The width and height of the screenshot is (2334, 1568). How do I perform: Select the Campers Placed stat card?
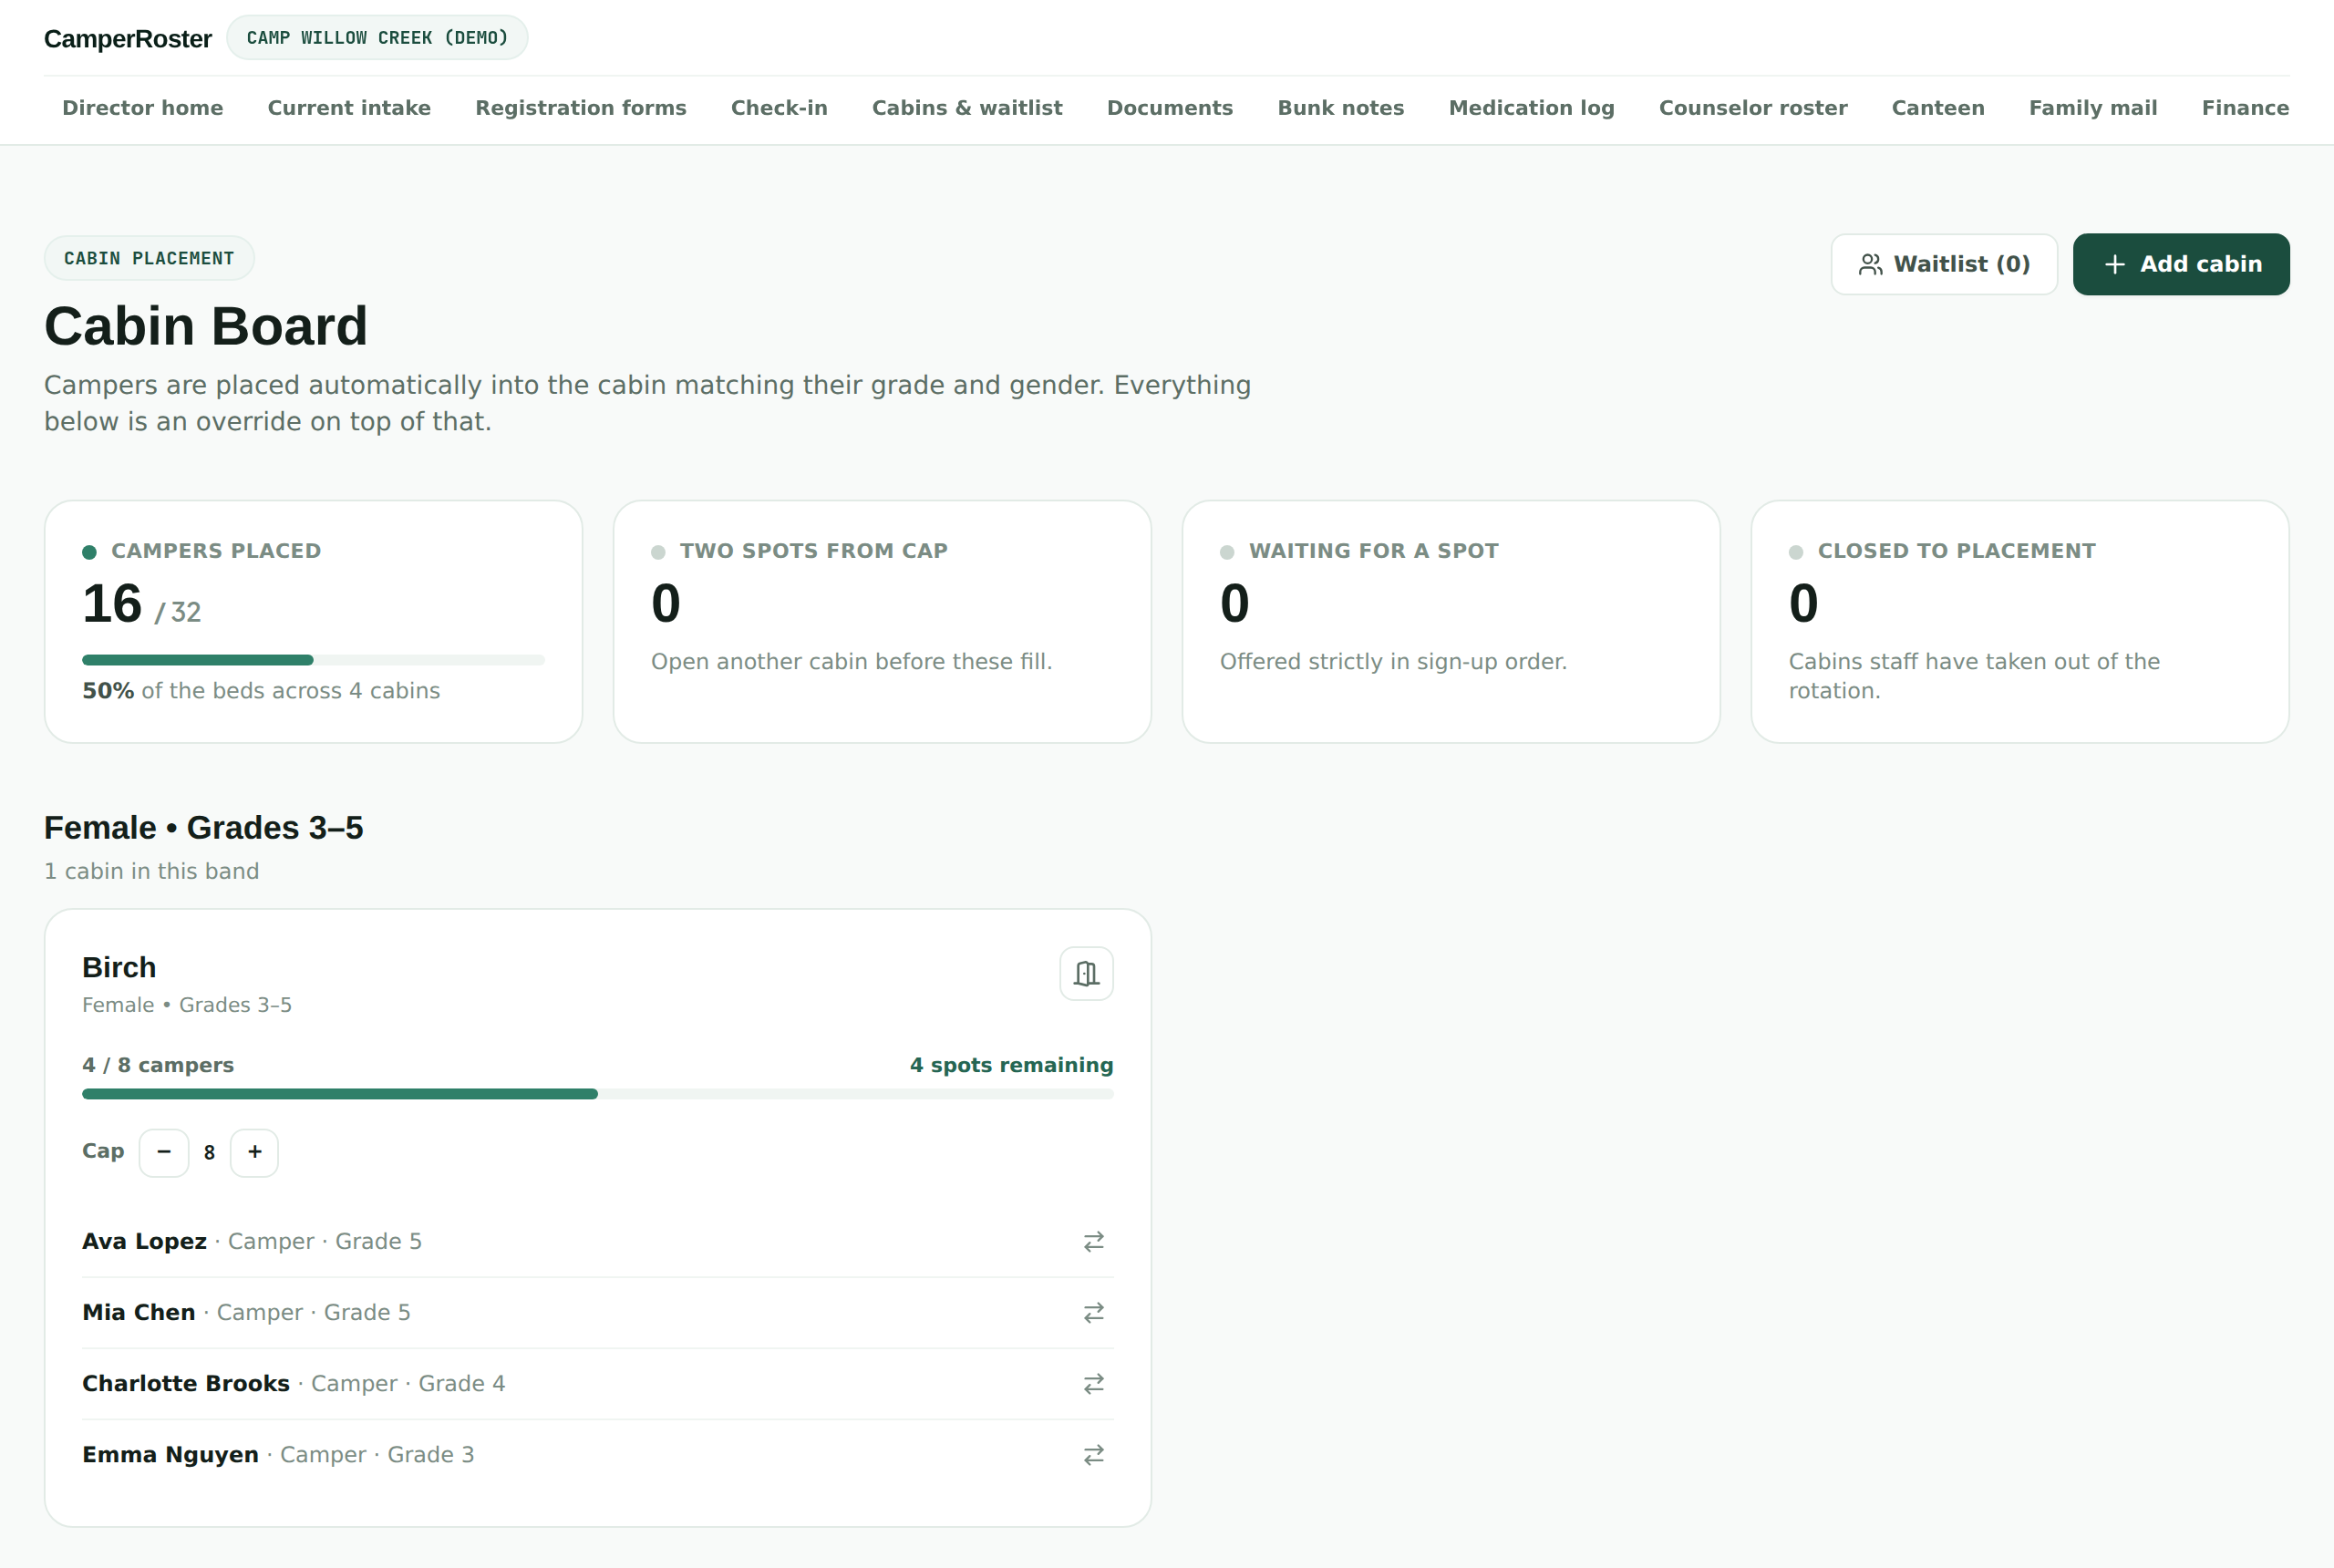point(313,622)
